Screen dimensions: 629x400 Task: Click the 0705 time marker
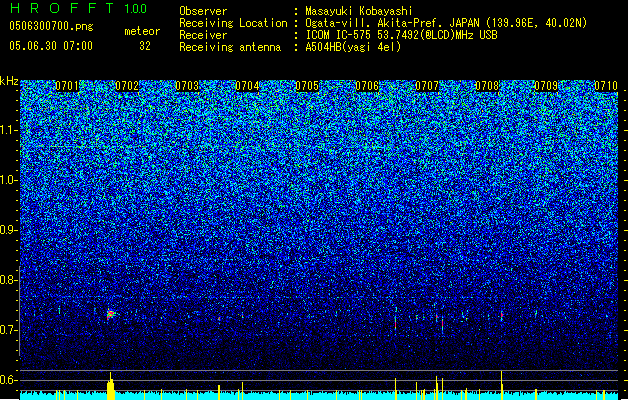click(307, 86)
